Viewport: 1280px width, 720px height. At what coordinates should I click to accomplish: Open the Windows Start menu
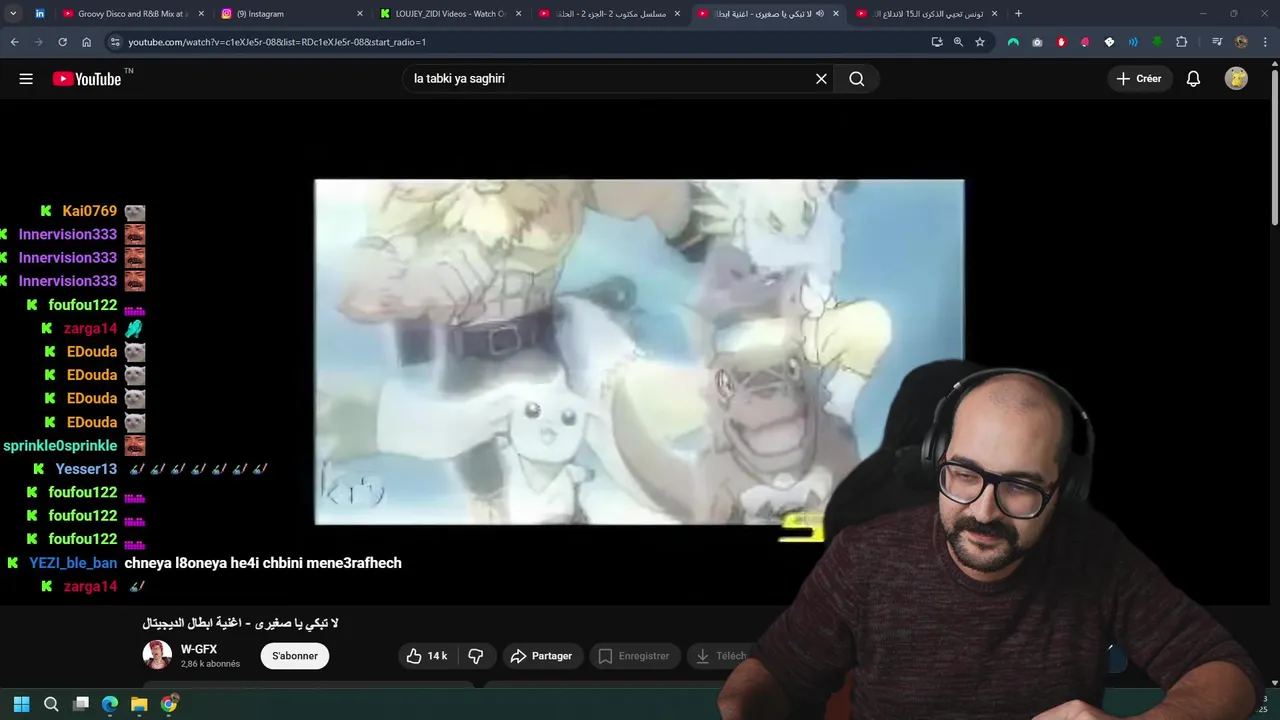point(21,704)
